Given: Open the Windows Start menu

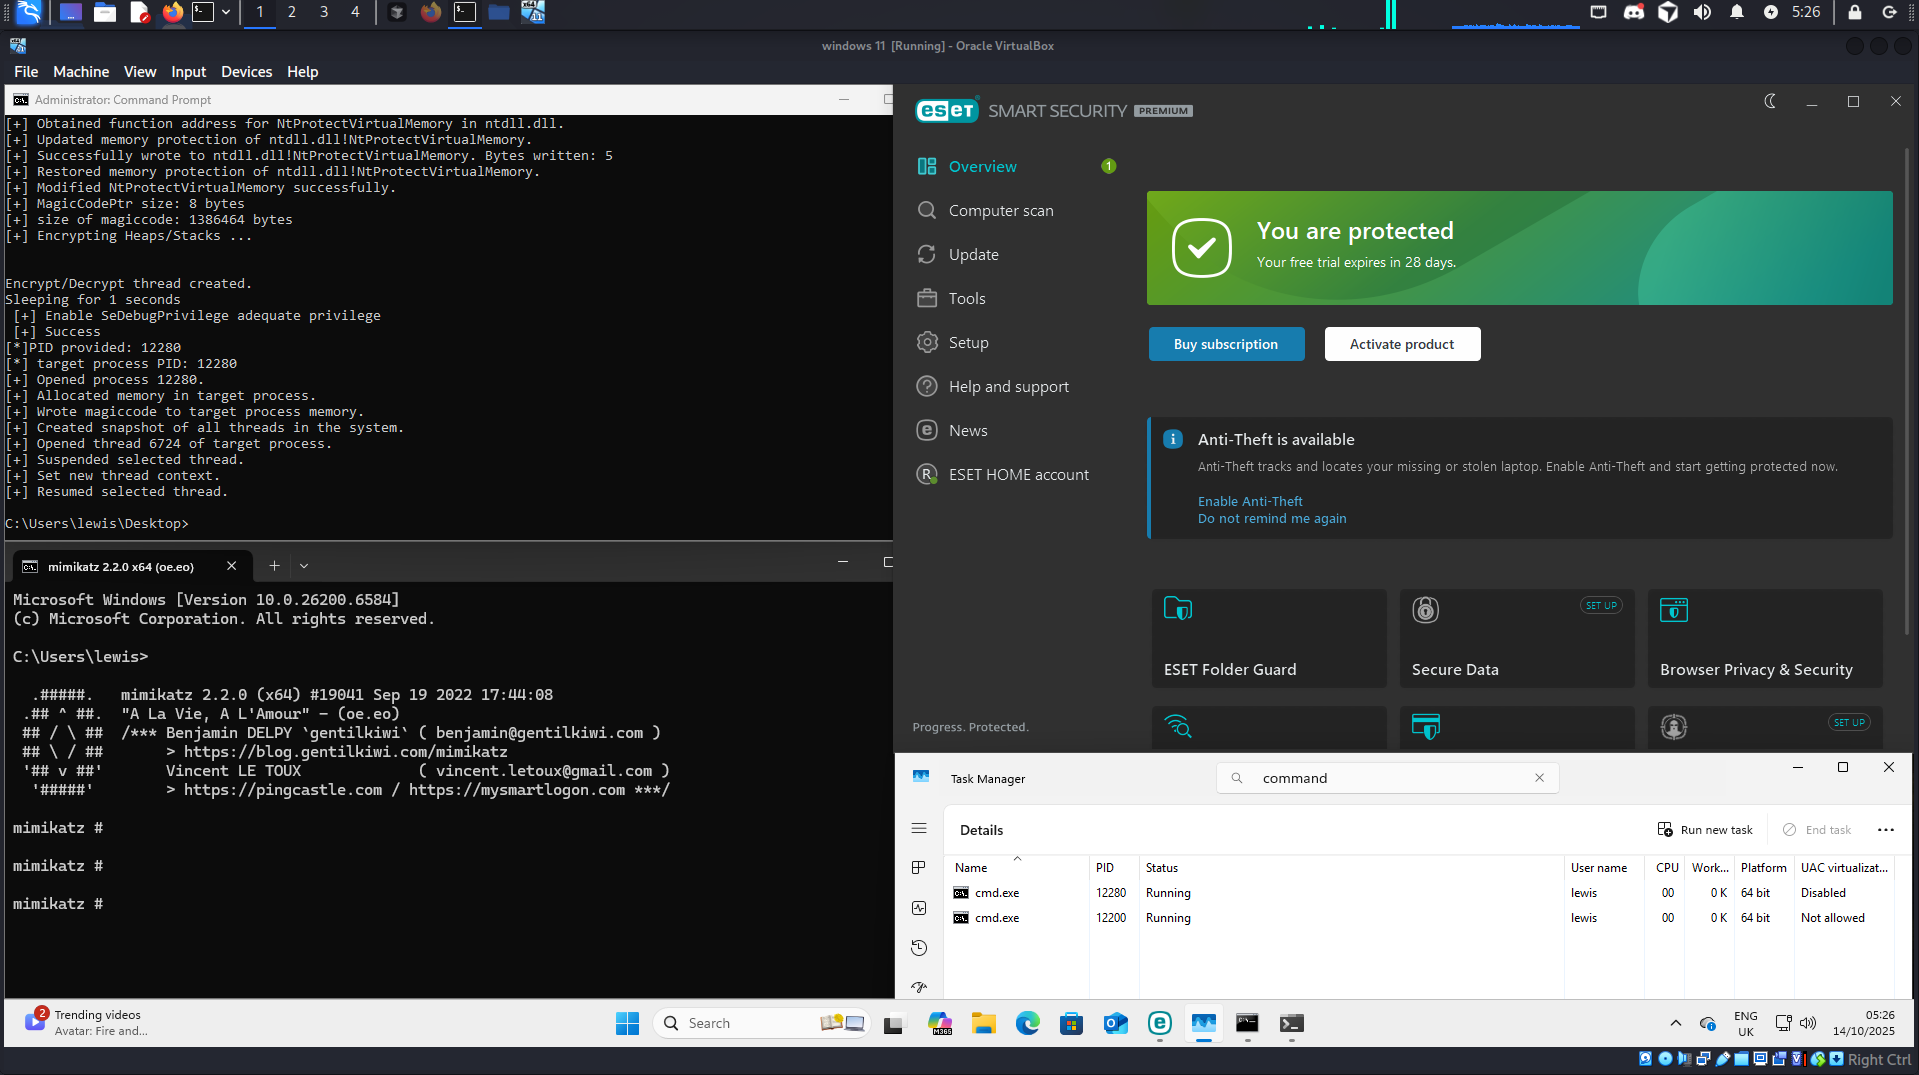Looking at the screenshot, I should (x=627, y=1023).
